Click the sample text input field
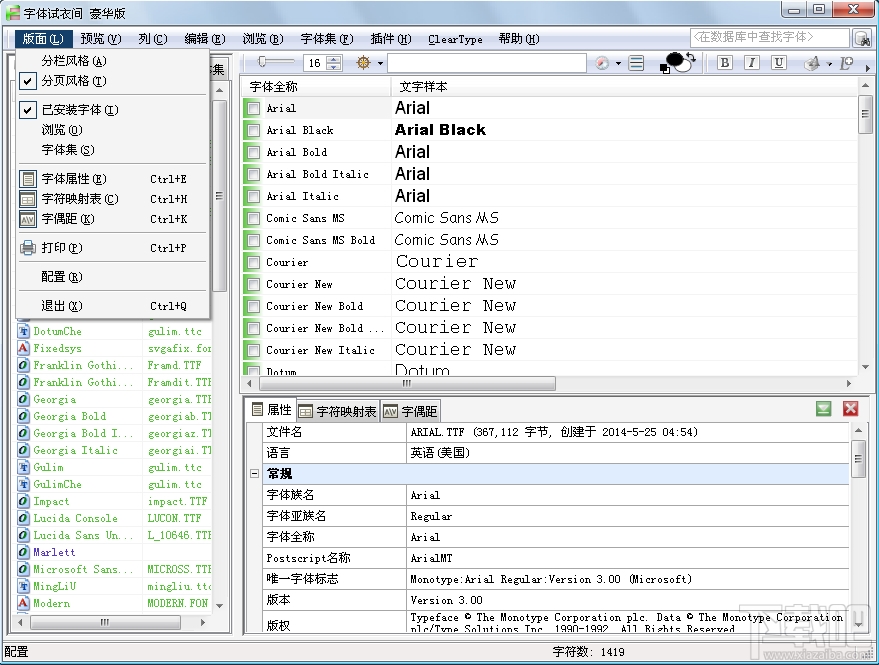 coord(487,63)
